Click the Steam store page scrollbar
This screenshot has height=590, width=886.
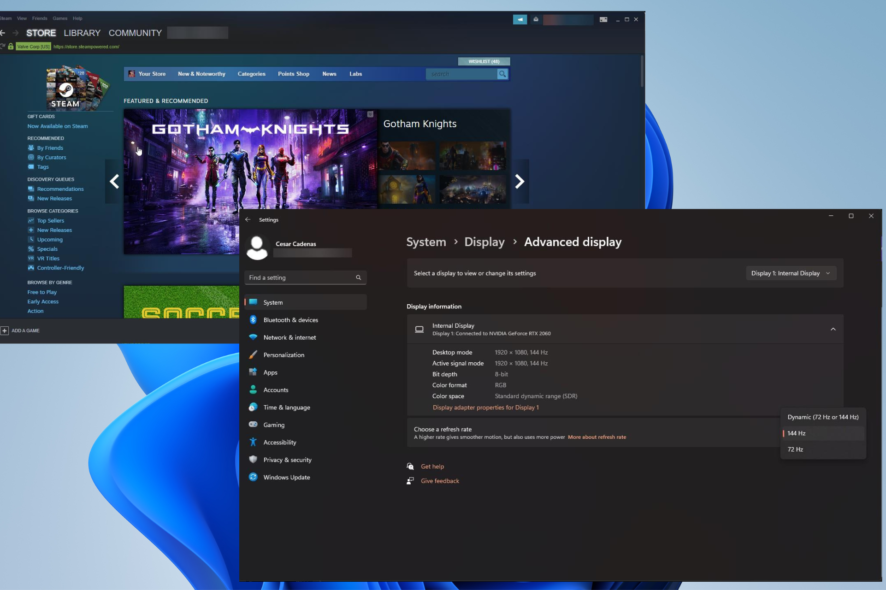tap(642, 71)
